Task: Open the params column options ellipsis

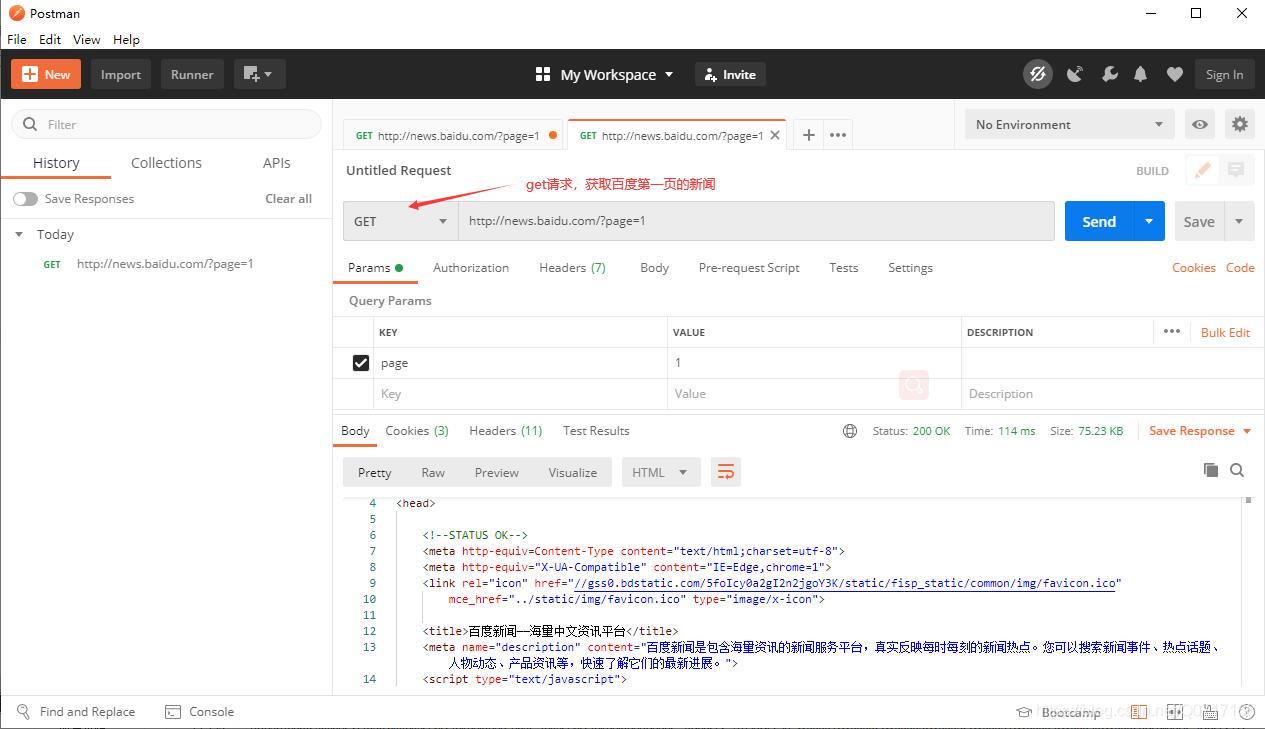Action: point(1172,332)
